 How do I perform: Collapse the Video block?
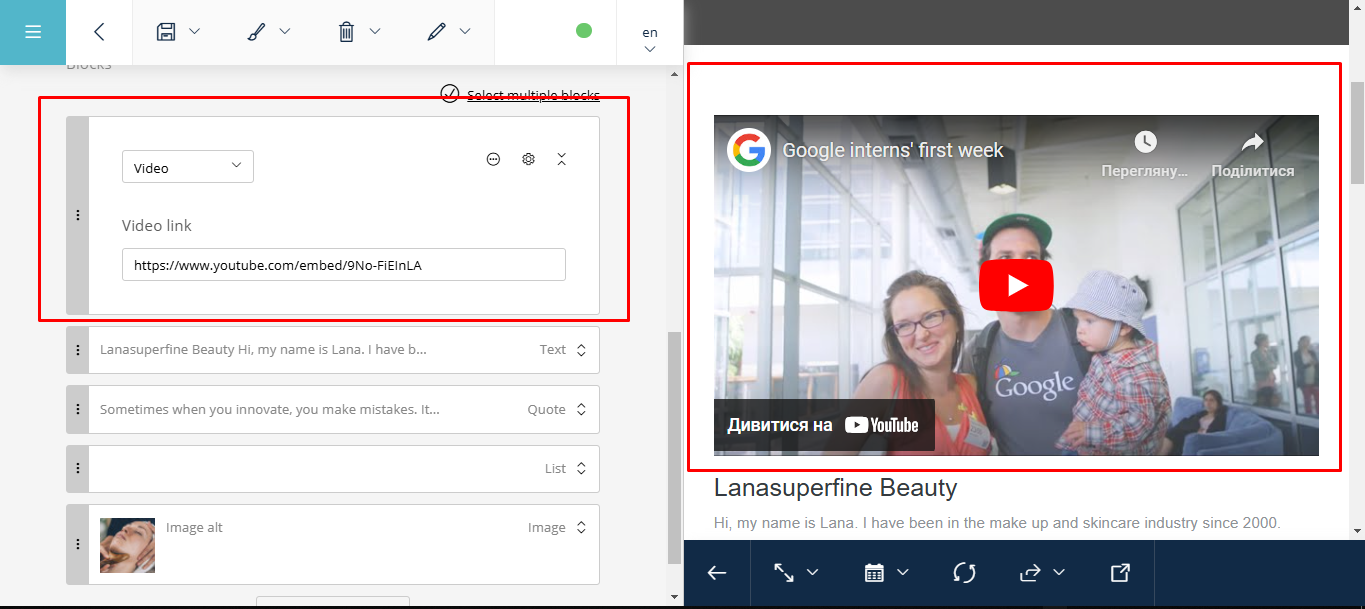click(562, 159)
